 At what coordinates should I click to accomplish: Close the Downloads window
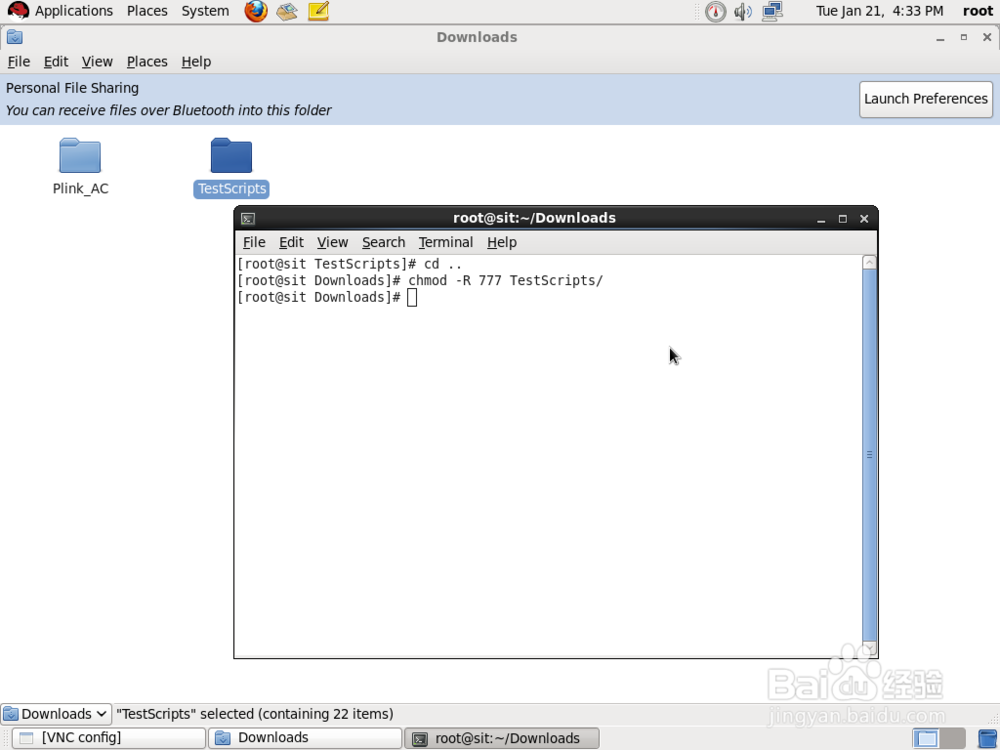(987, 38)
